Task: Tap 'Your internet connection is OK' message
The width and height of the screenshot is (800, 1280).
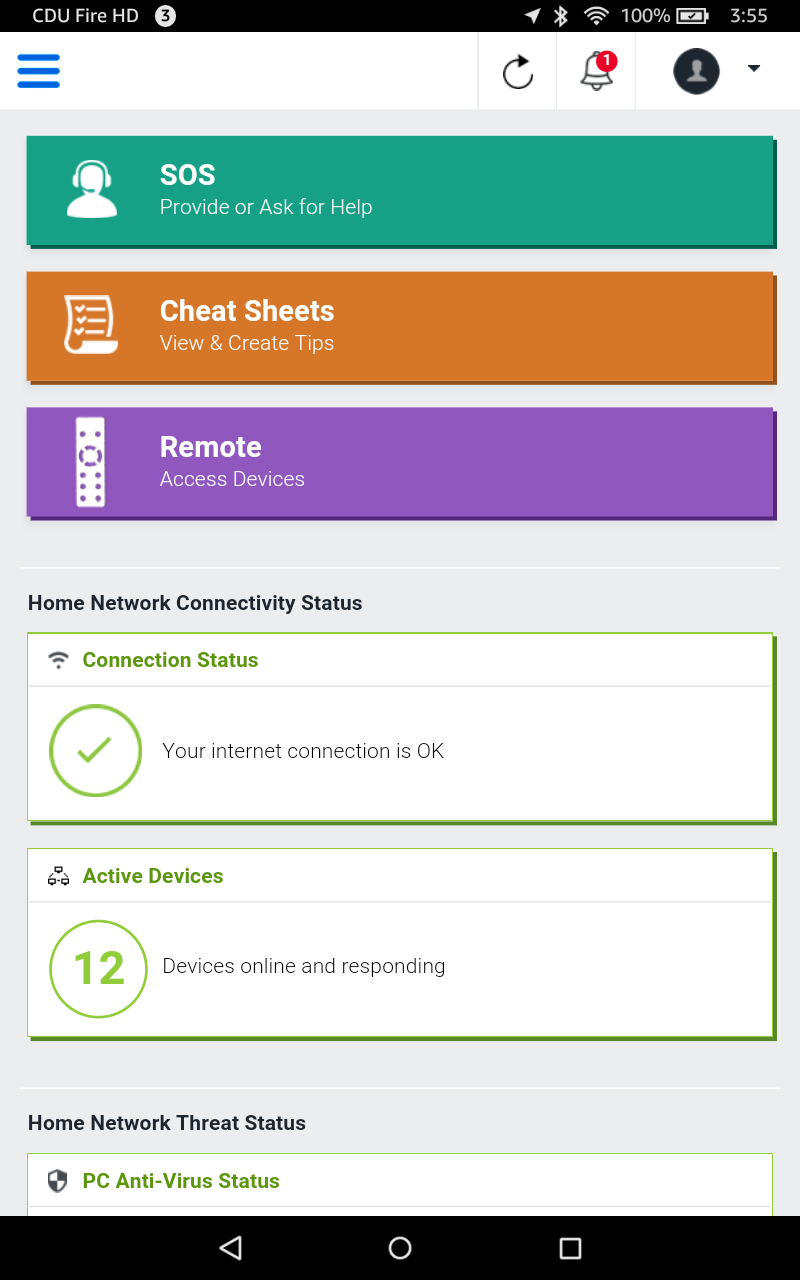Action: coord(303,751)
